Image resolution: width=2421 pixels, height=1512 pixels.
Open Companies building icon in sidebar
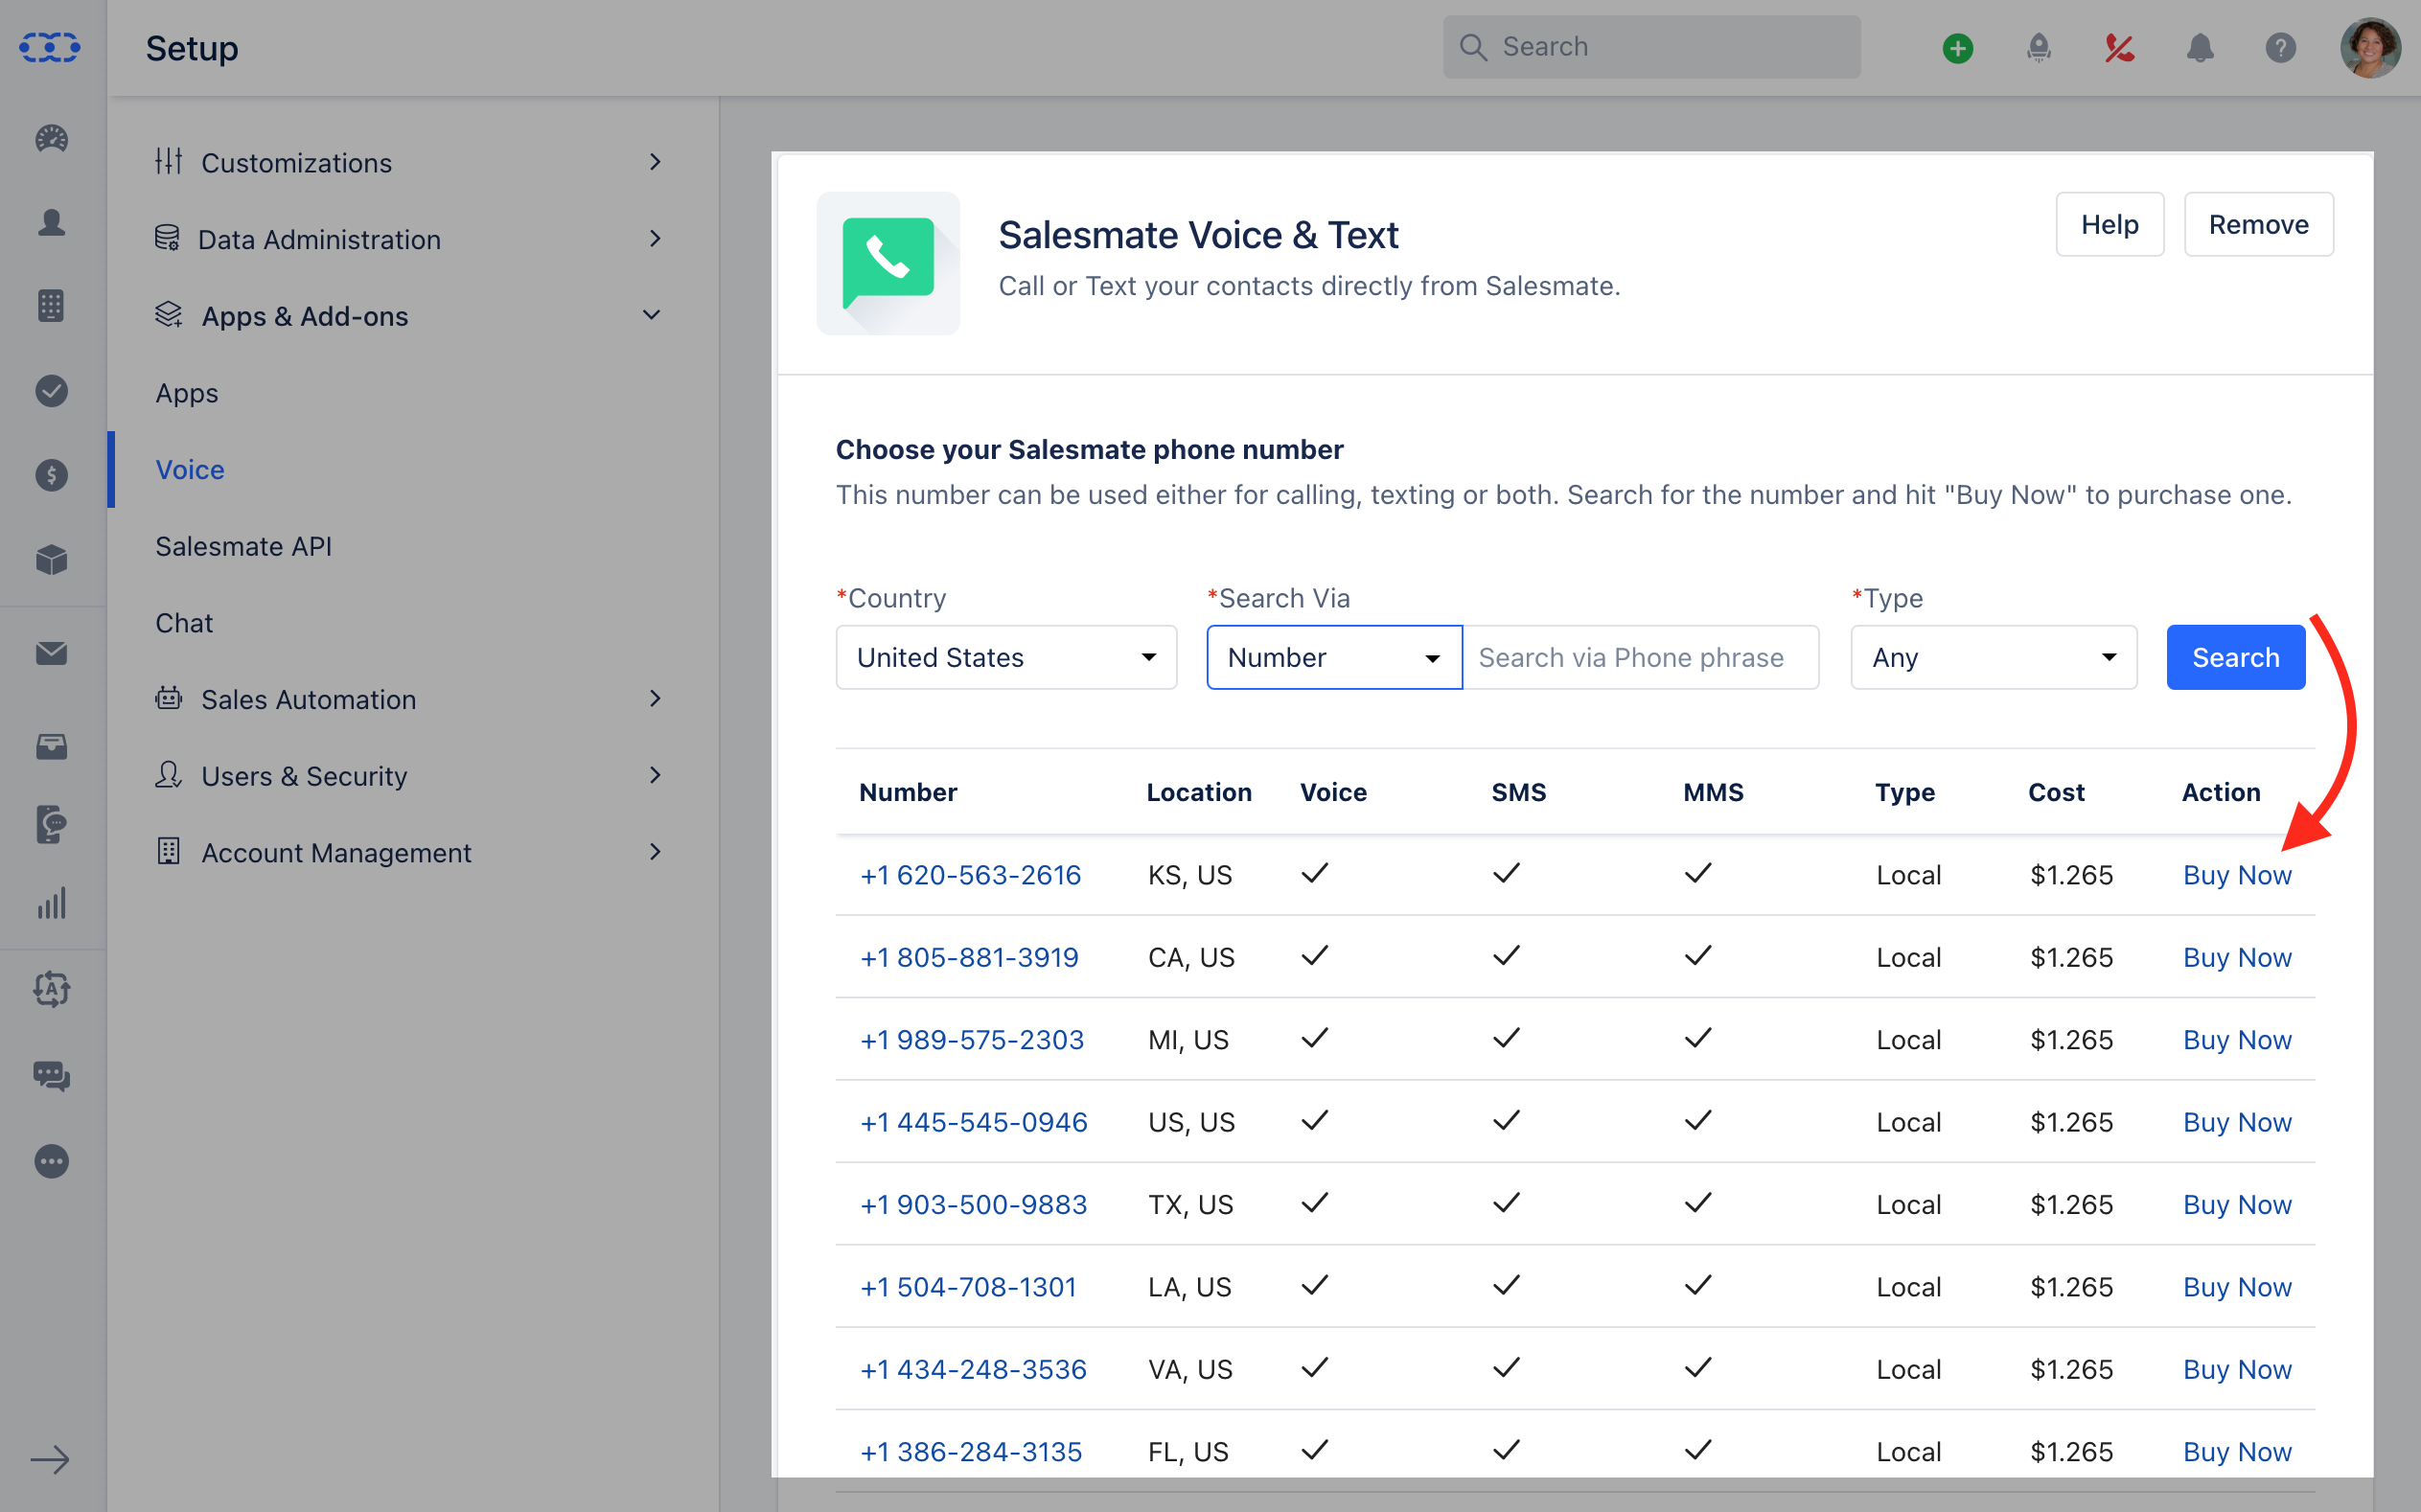pyautogui.click(x=51, y=306)
